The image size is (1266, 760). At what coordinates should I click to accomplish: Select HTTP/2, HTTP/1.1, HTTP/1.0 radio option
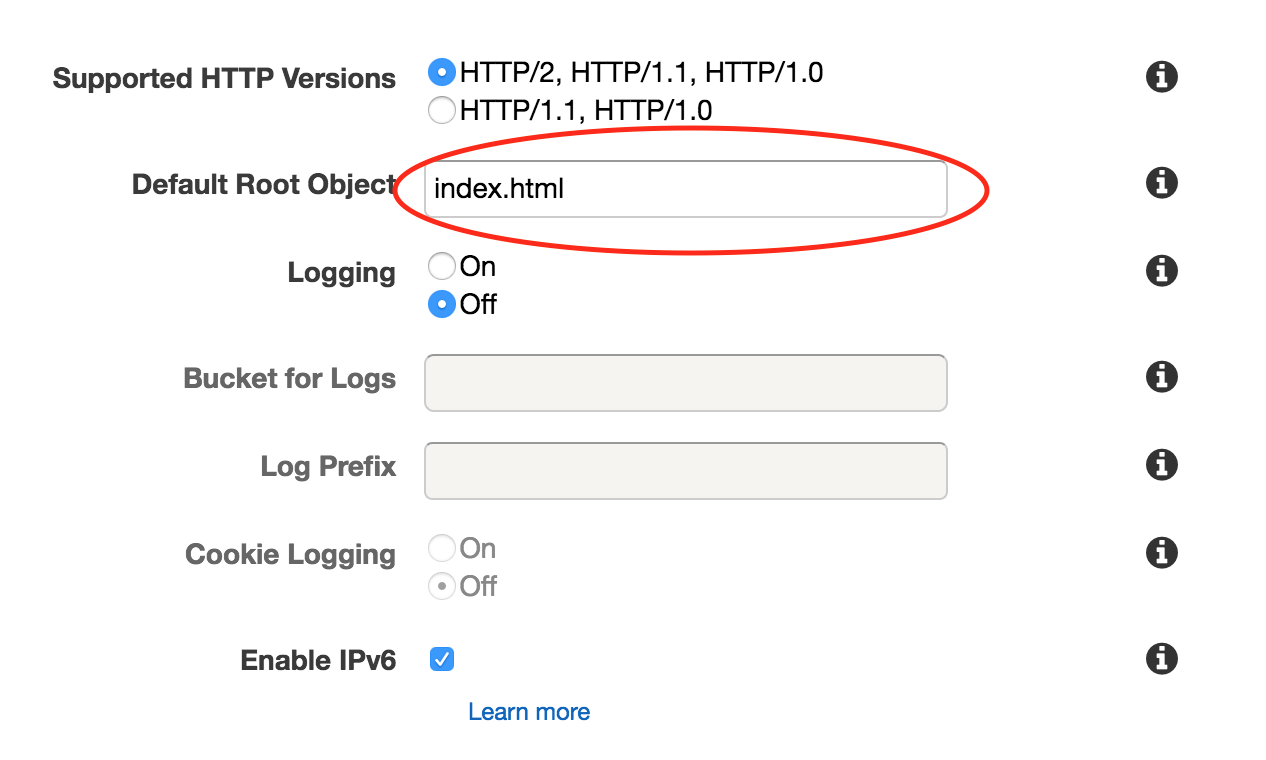(441, 72)
